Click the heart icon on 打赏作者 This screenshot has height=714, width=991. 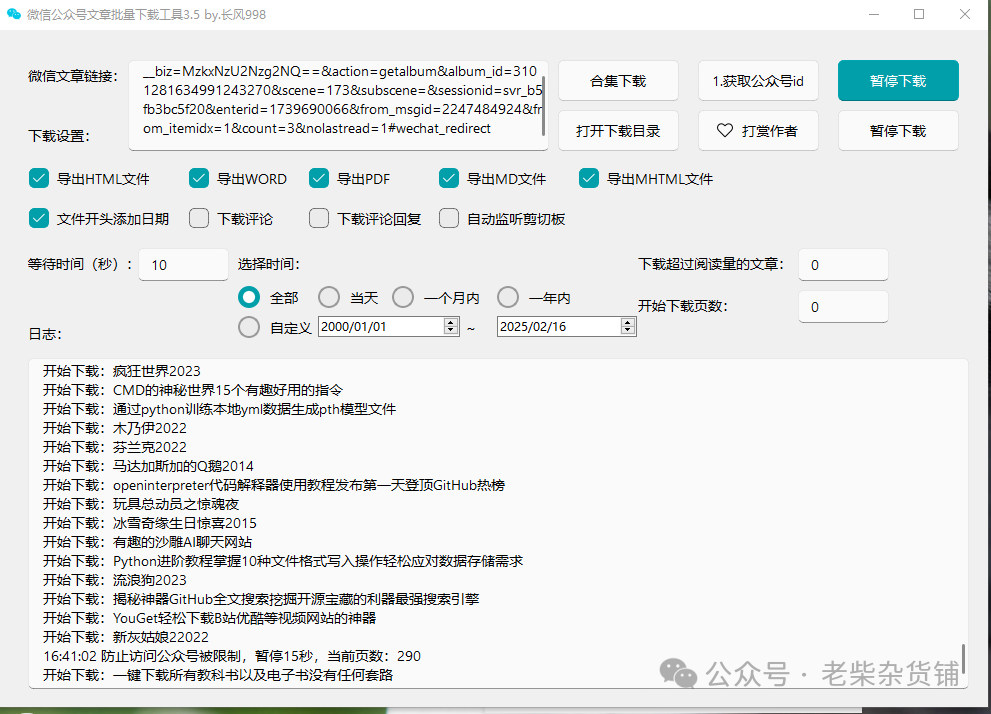pos(725,130)
